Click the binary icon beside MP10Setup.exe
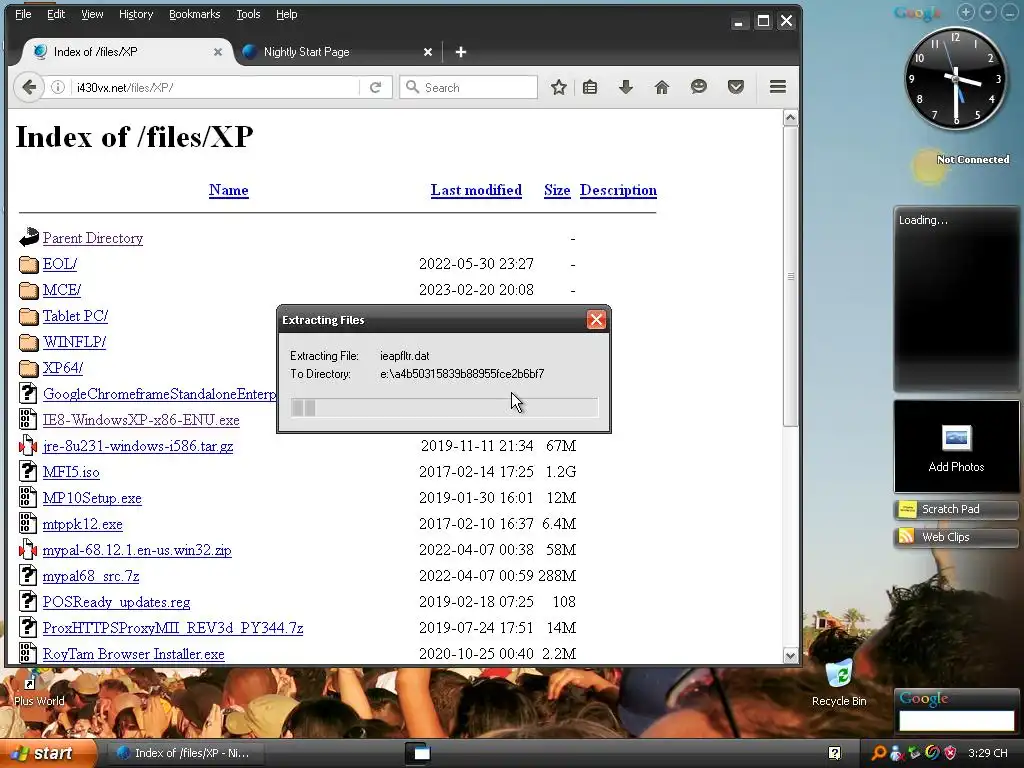Viewport: 1024px width, 768px height. click(28, 498)
